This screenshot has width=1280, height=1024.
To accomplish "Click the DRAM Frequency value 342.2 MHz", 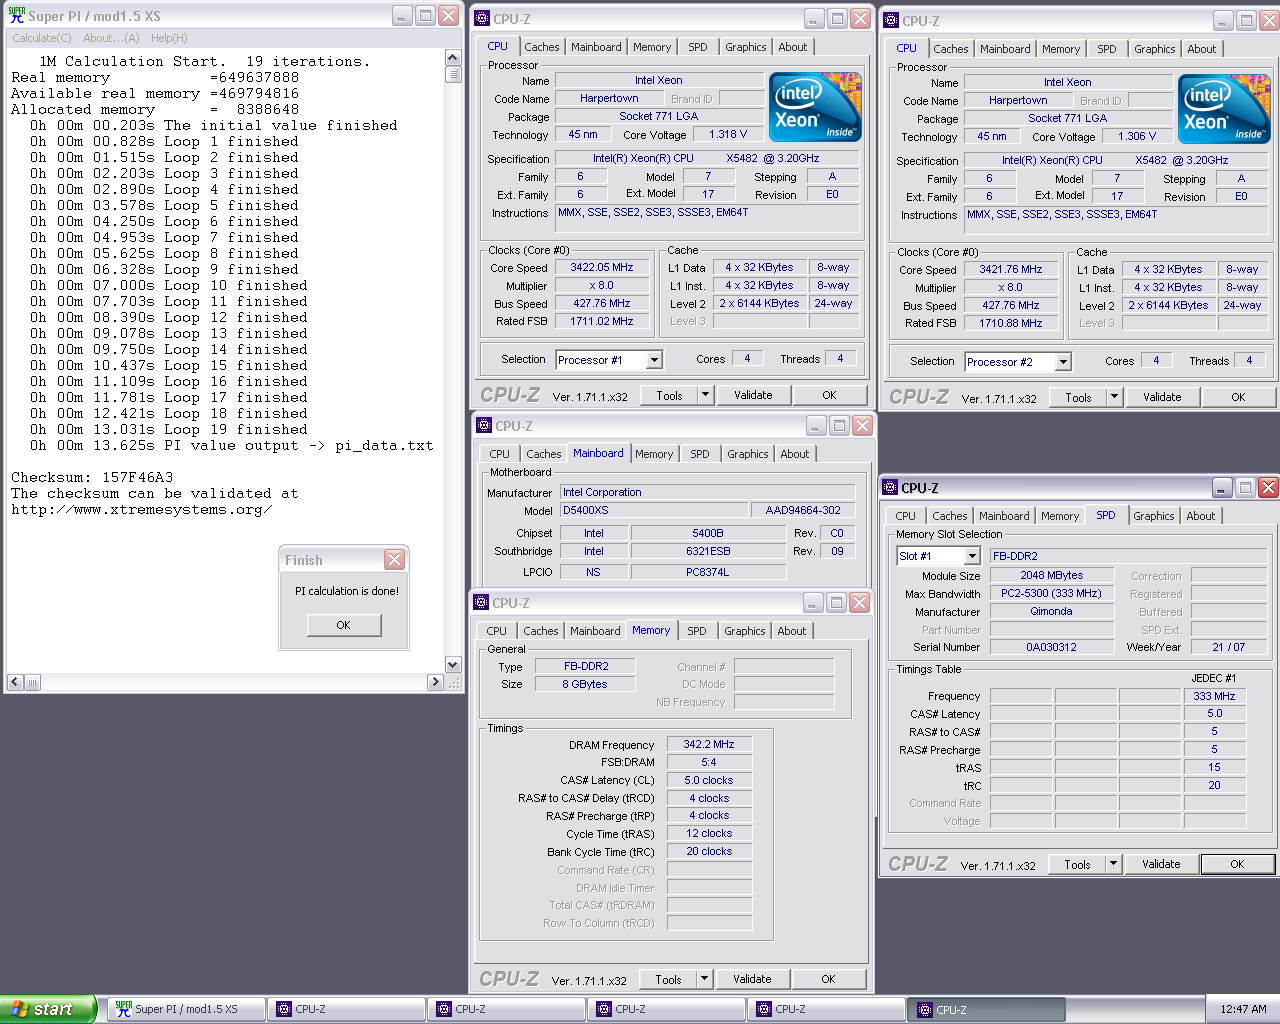I will point(709,745).
